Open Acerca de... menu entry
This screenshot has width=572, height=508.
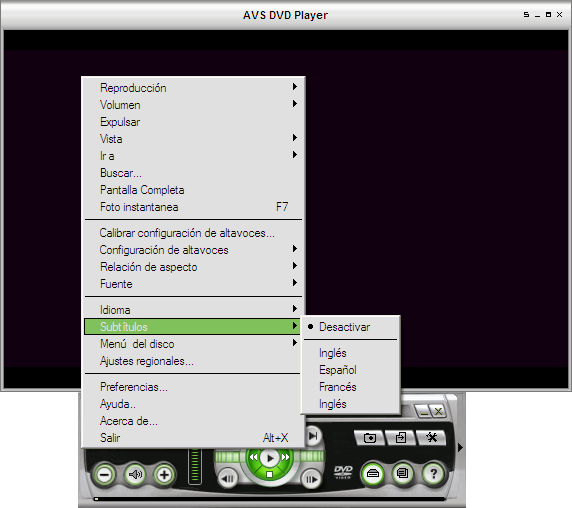pos(193,421)
